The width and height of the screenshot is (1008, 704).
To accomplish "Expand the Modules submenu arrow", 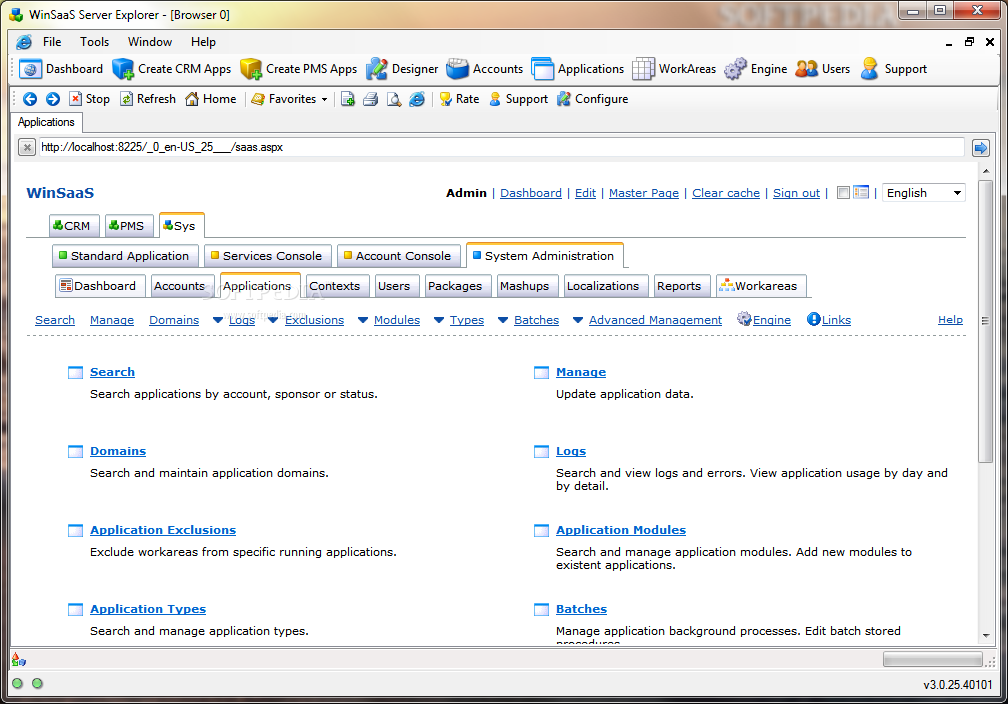I will pos(363,320).
